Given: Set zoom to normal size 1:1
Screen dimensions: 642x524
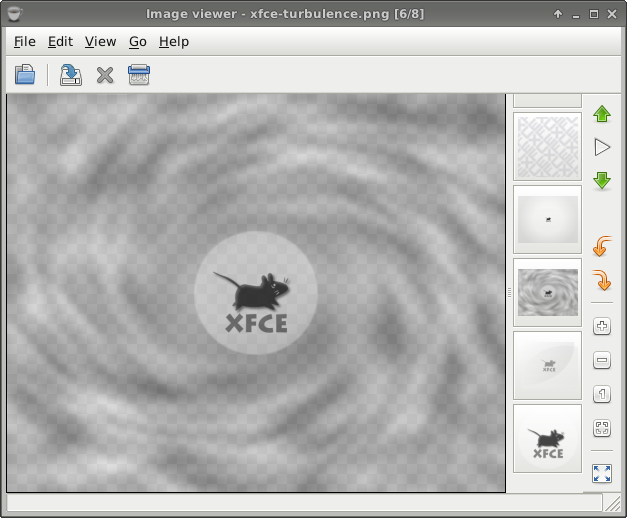Looking at the screenshot, I should [x=602, y=394].
